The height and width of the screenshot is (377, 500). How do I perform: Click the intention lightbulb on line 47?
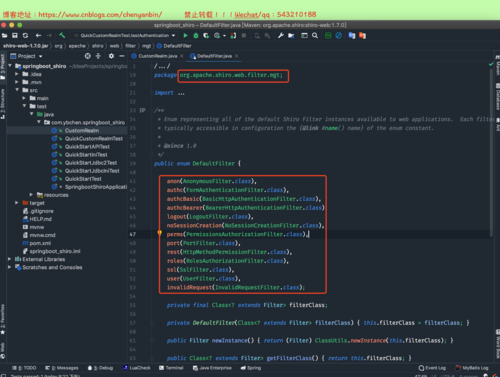pyautogui.click(x=160, y=233)
